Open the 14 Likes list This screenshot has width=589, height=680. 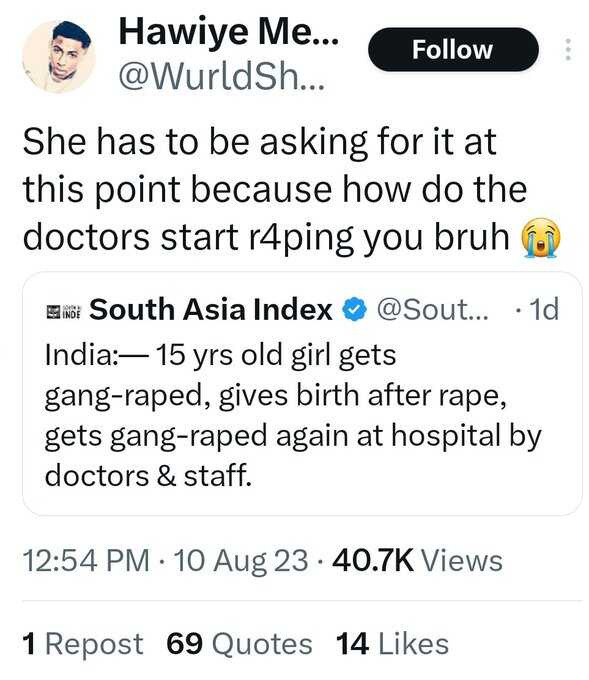(393, 644)
